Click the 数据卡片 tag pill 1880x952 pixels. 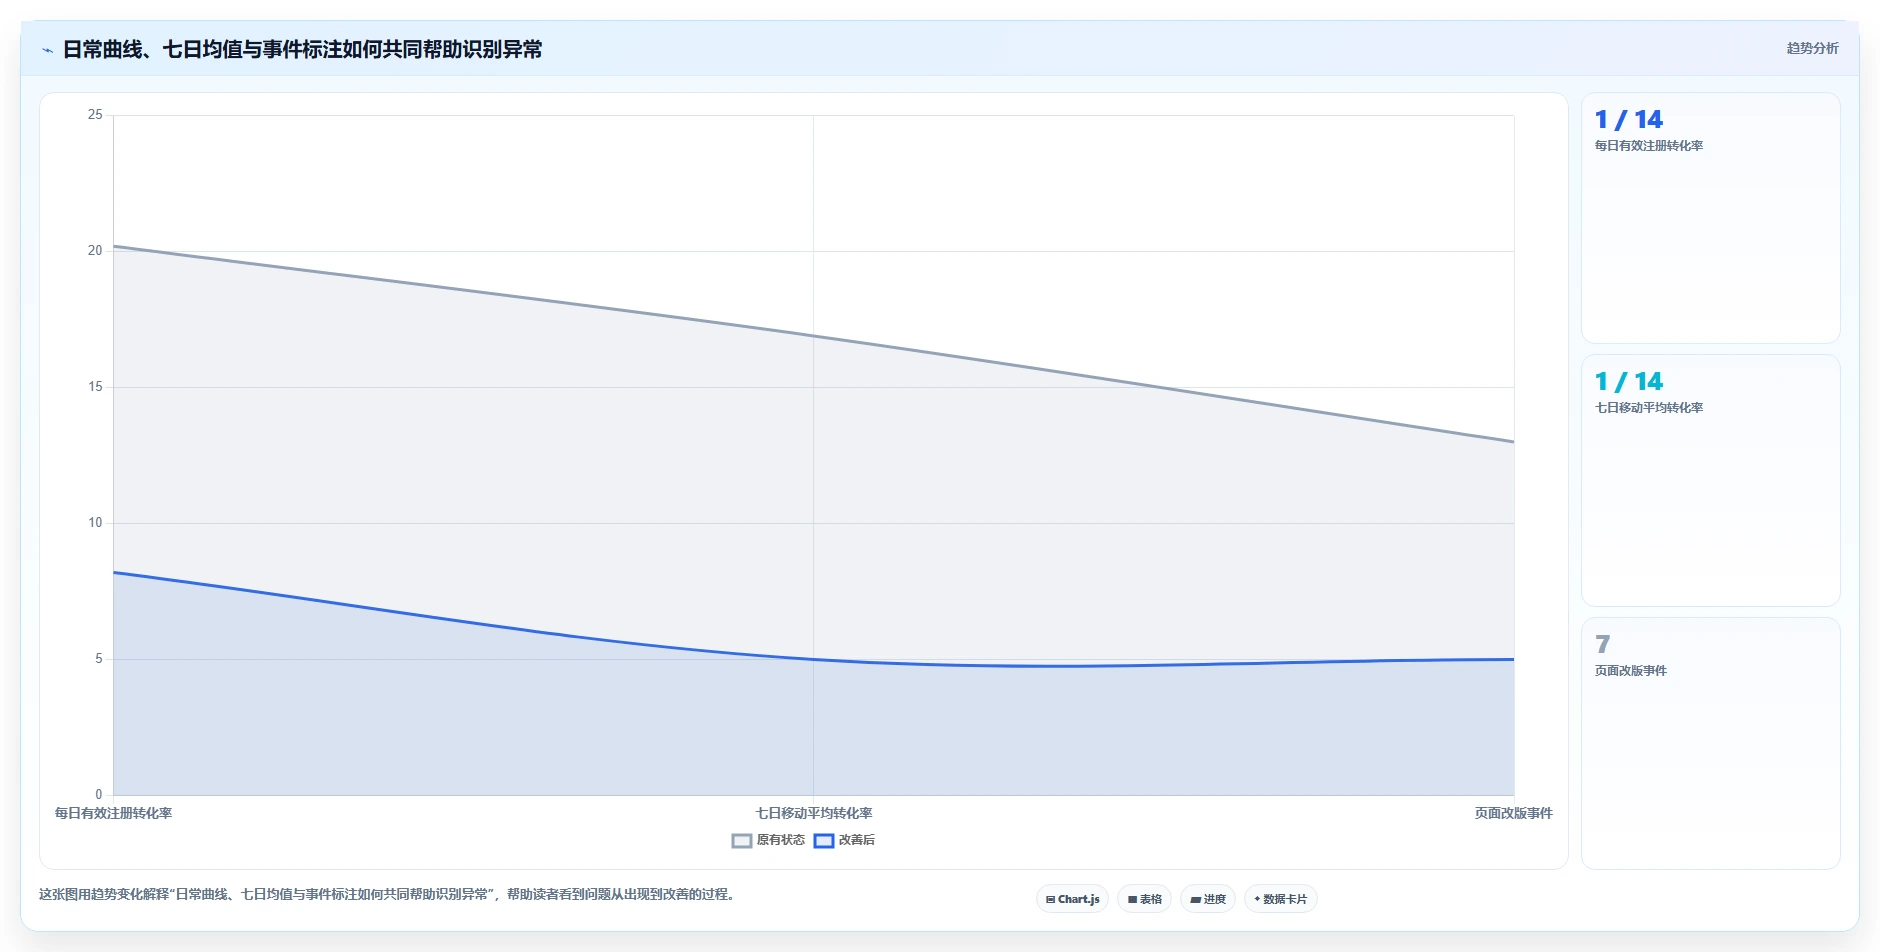pyautogui.click(x=1281, y=899)
